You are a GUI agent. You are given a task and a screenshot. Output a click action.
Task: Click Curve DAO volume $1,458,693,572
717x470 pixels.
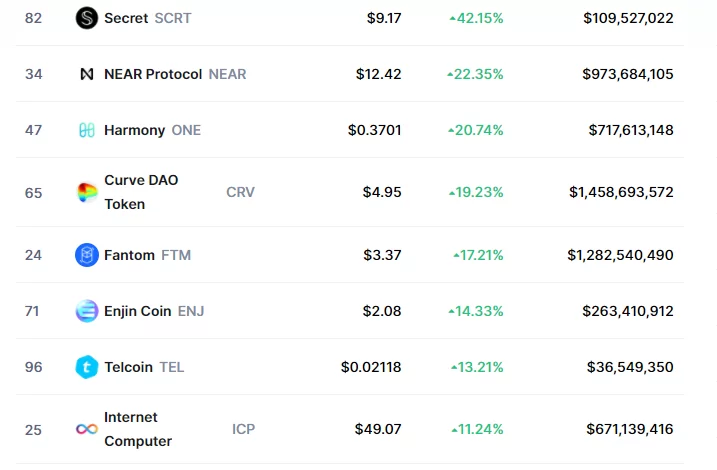tap(621, 192)
